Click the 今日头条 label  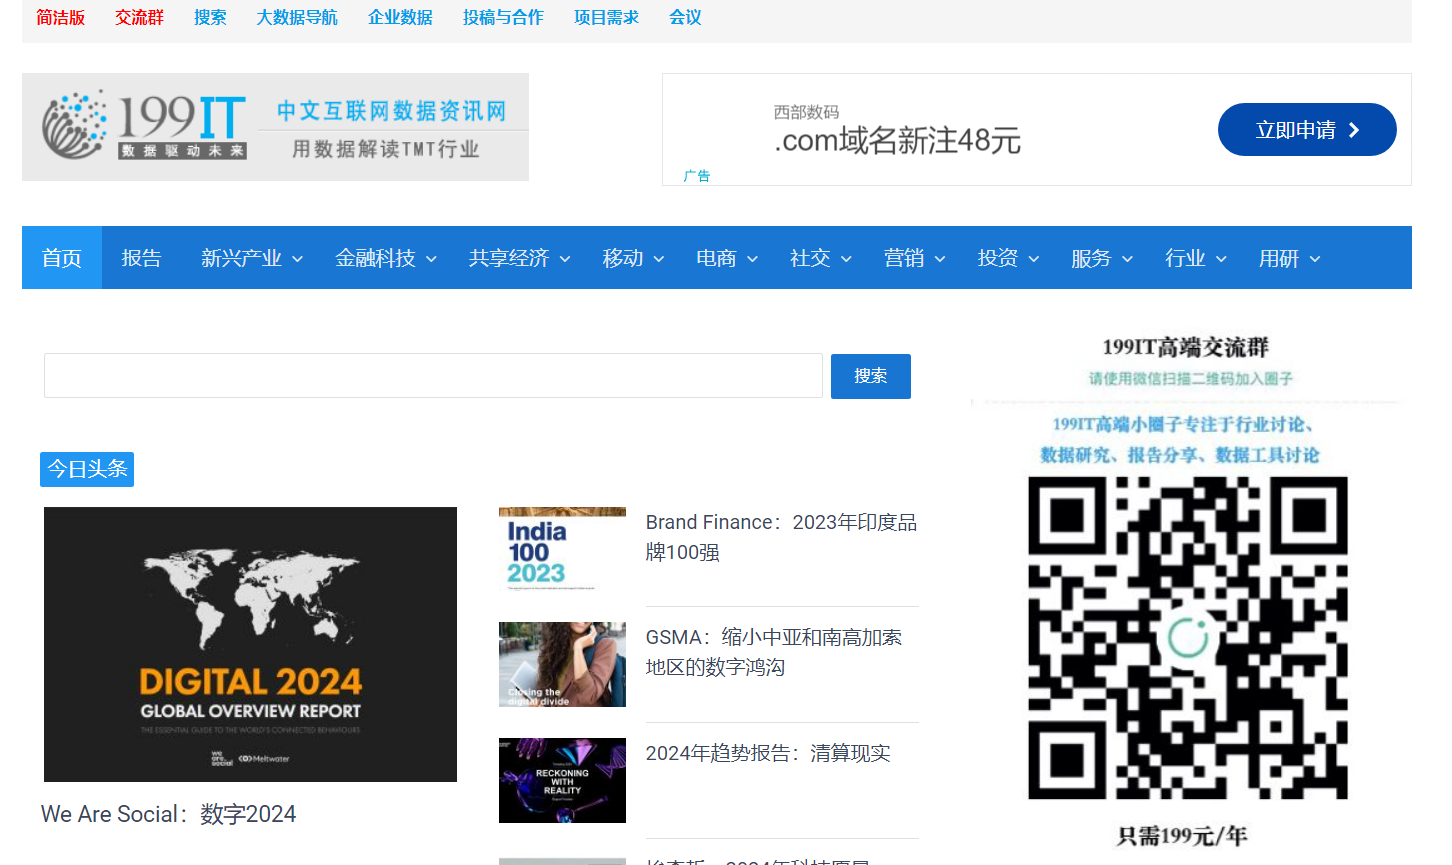[x=87, y=469]
